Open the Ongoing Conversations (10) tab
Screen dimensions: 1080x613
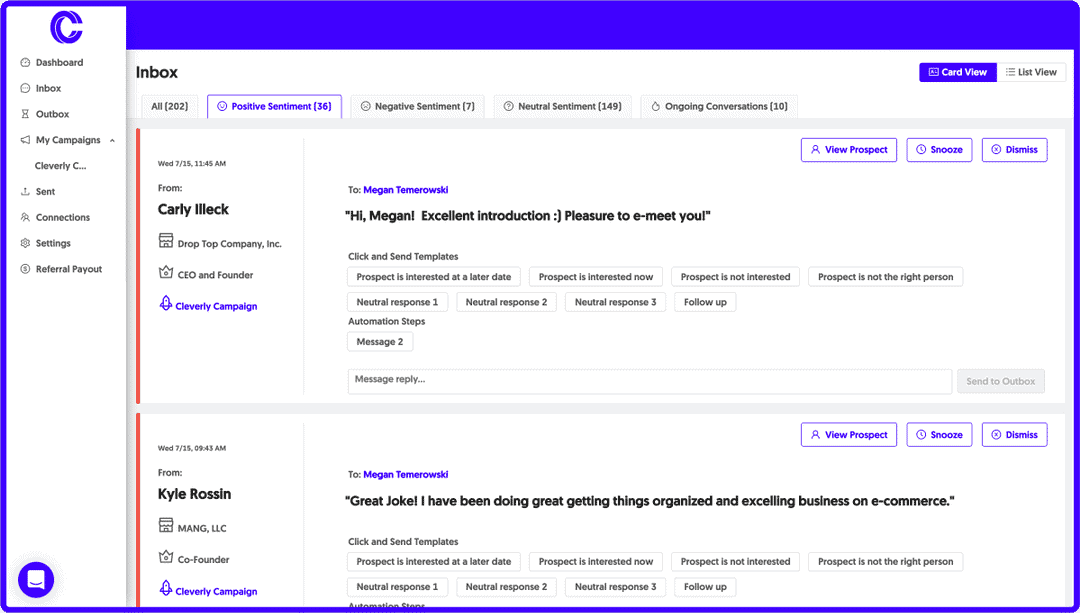718,106
